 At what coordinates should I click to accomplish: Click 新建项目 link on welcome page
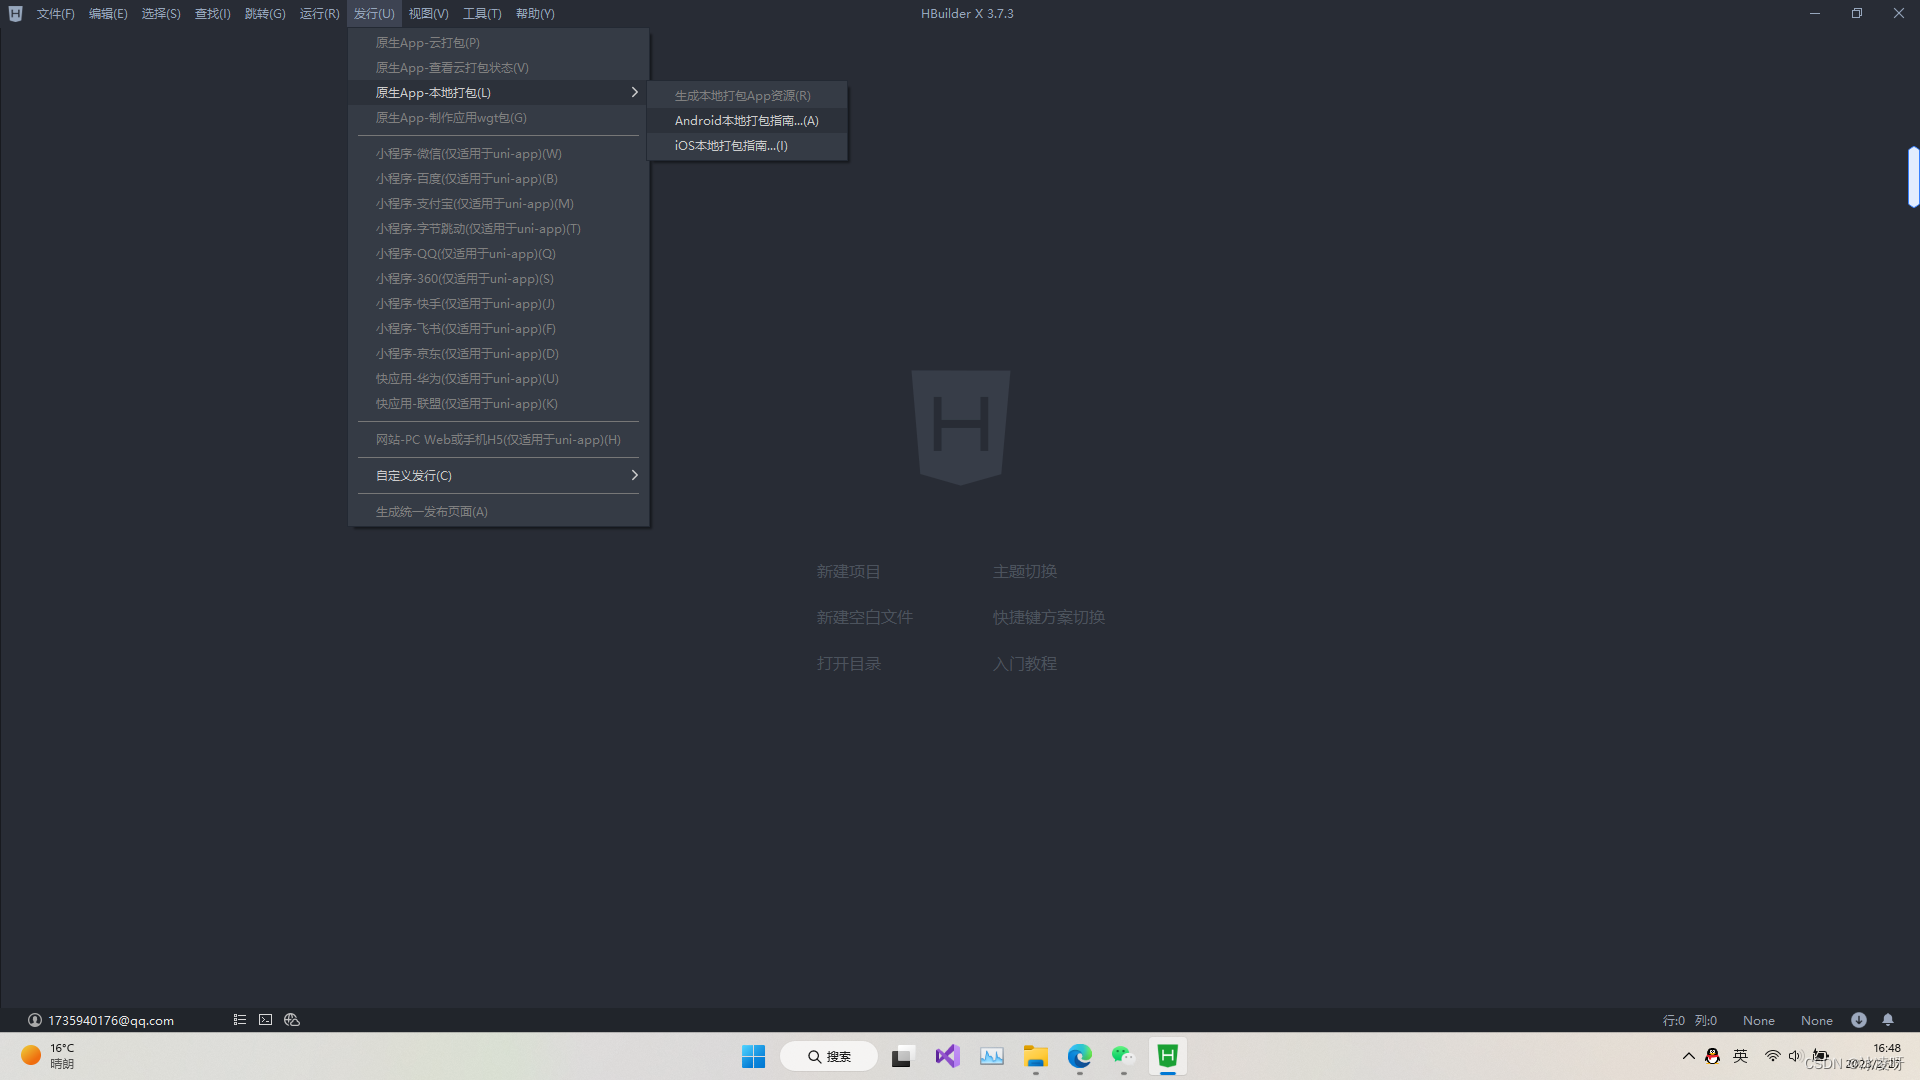848,572
